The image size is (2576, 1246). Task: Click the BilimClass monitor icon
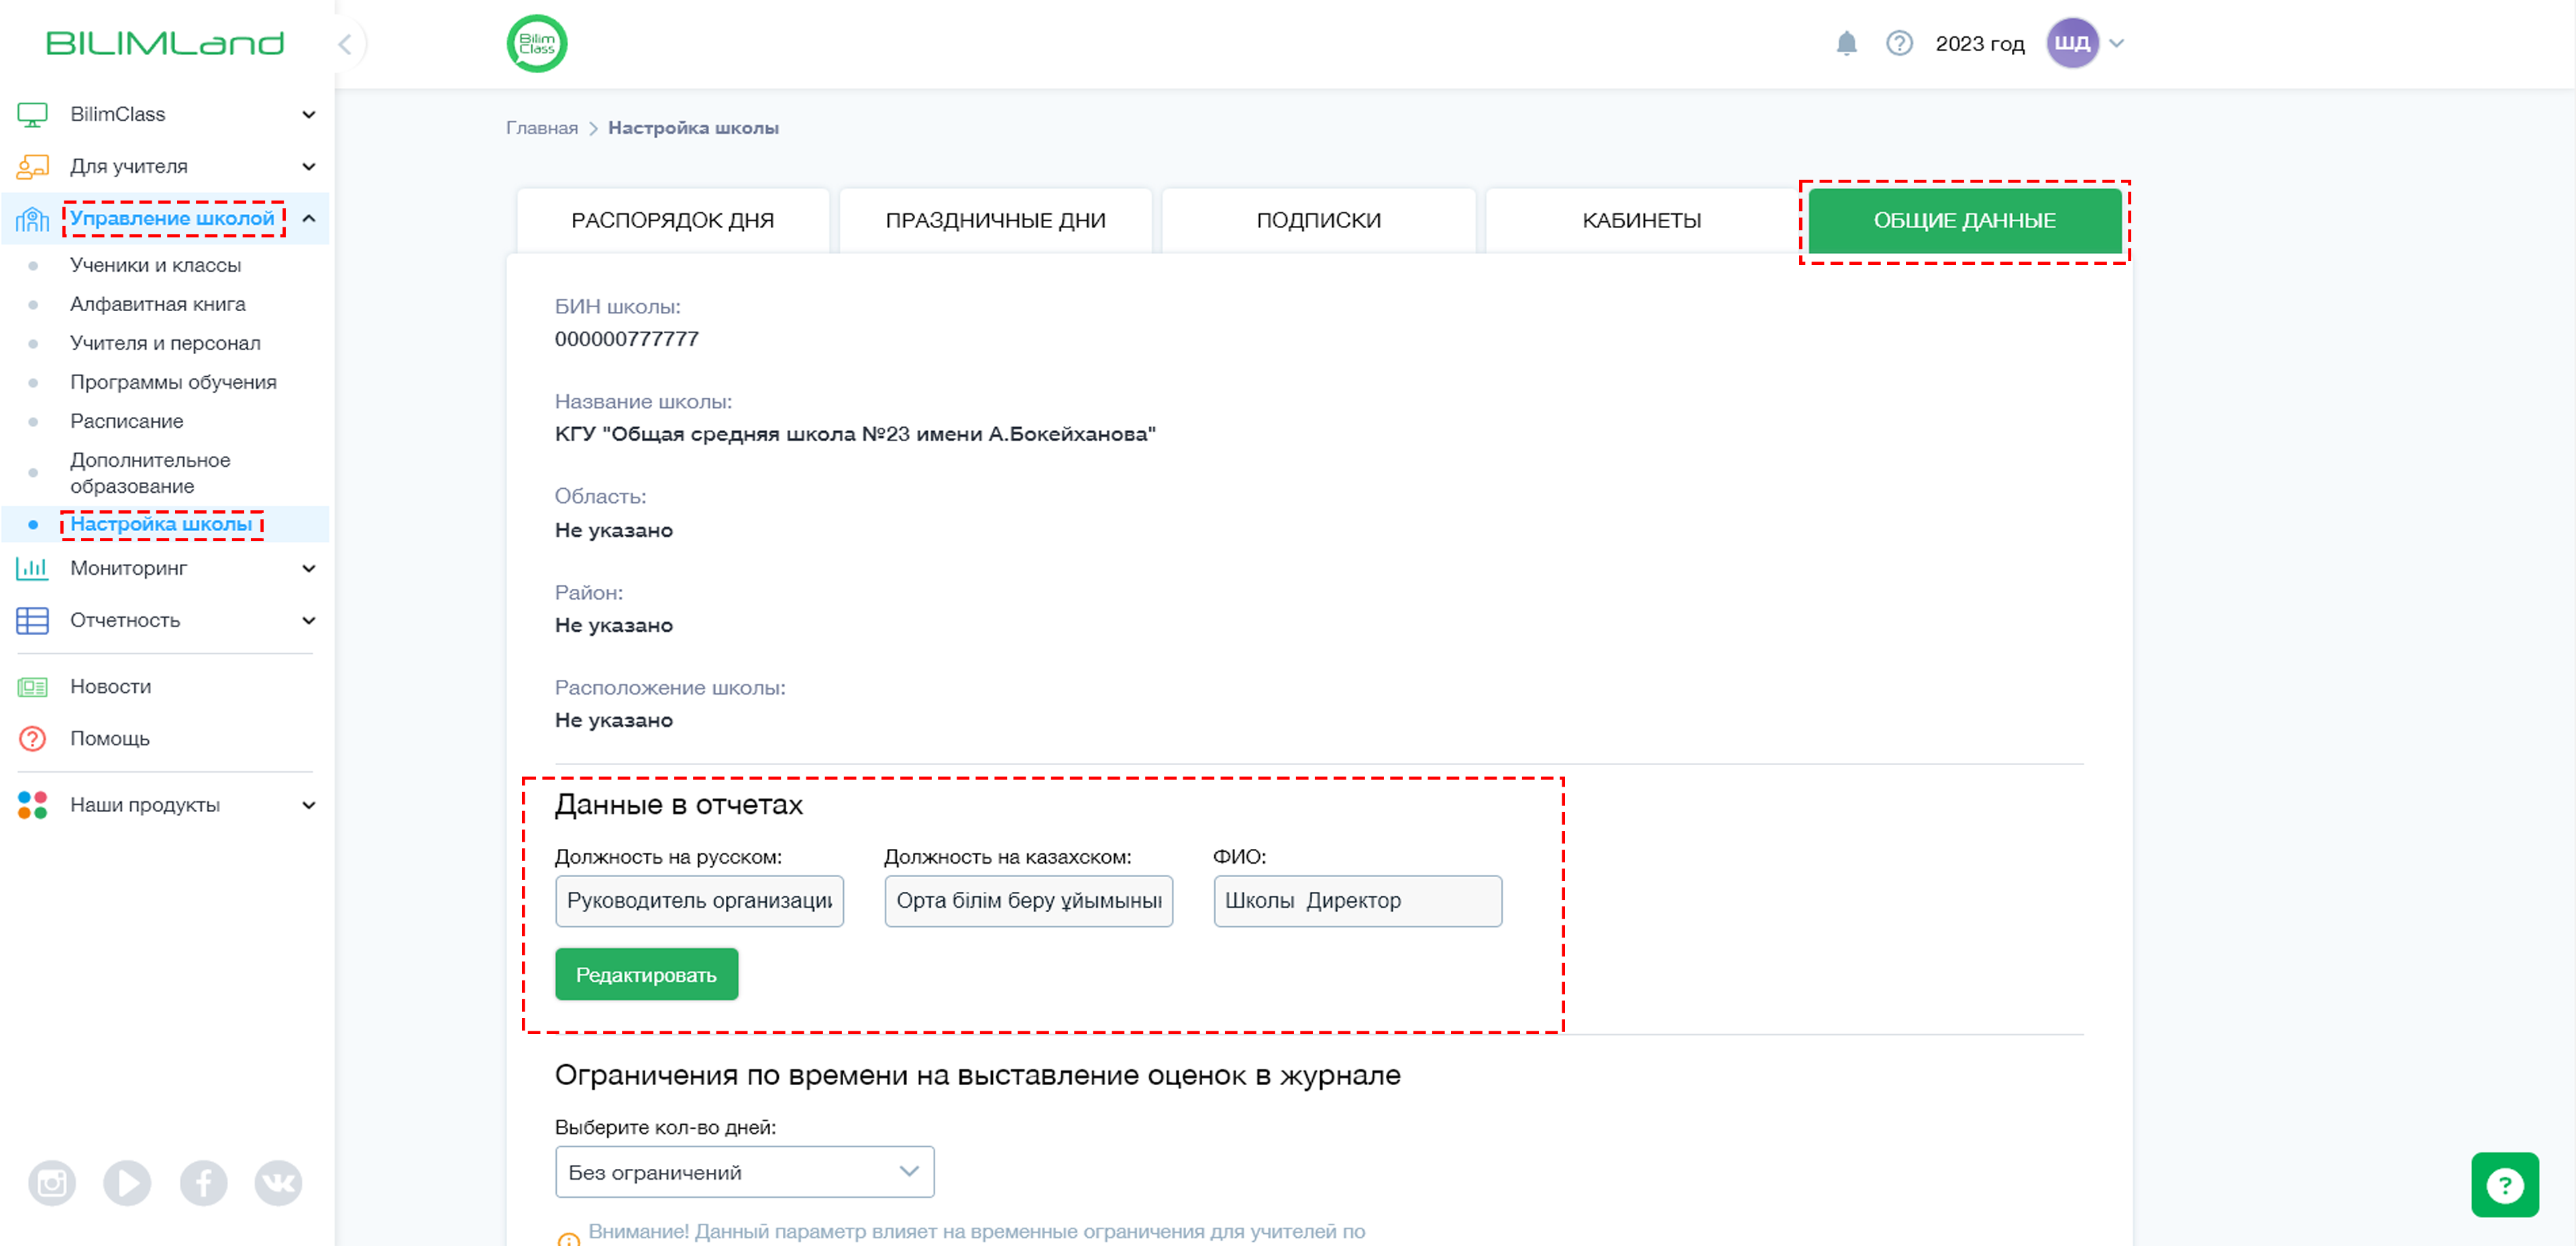coord(32,114)
